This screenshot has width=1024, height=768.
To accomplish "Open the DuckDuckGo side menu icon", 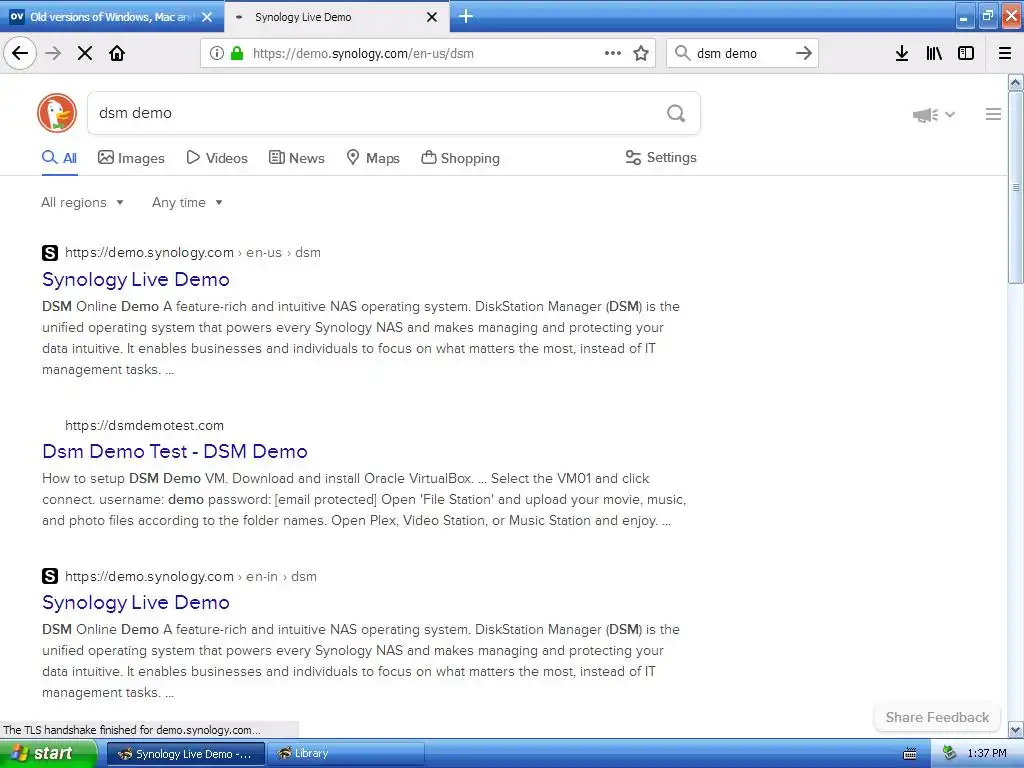I will click(x=993, y=114).
